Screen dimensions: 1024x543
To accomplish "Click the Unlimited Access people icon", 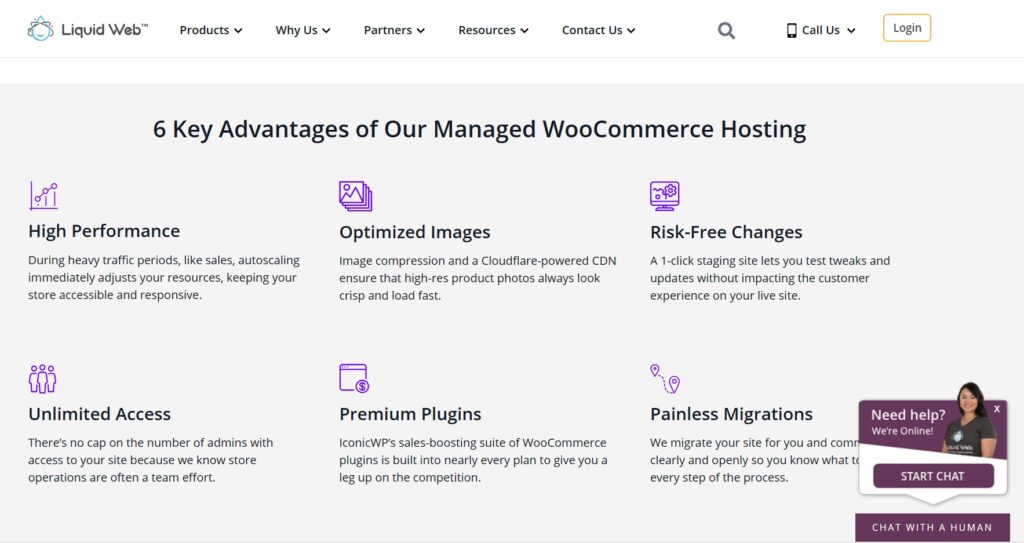I will coord(42,378).
